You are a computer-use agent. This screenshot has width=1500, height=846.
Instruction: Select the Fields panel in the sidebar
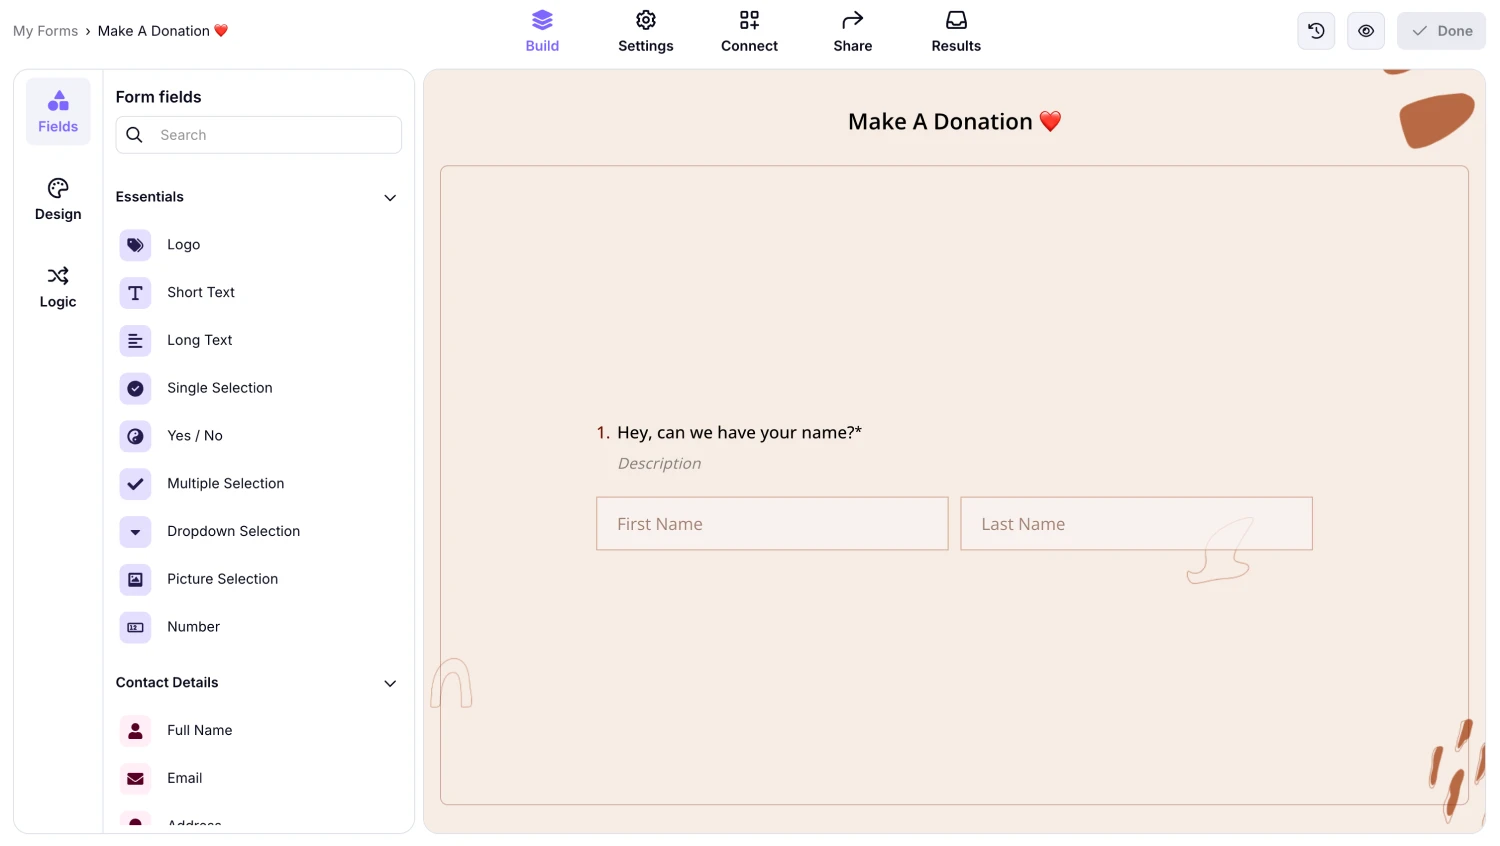click(x=57, y=110)
